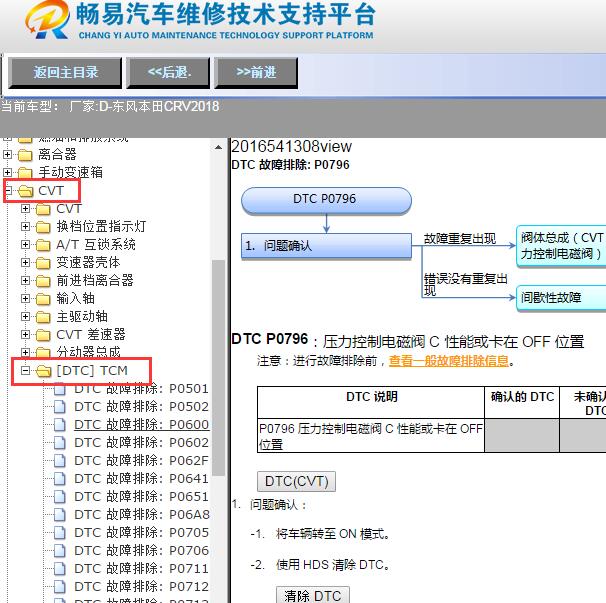Click the open CVT folder icon
This screenshot has width=606, height=603.
[x=26, y=191]
